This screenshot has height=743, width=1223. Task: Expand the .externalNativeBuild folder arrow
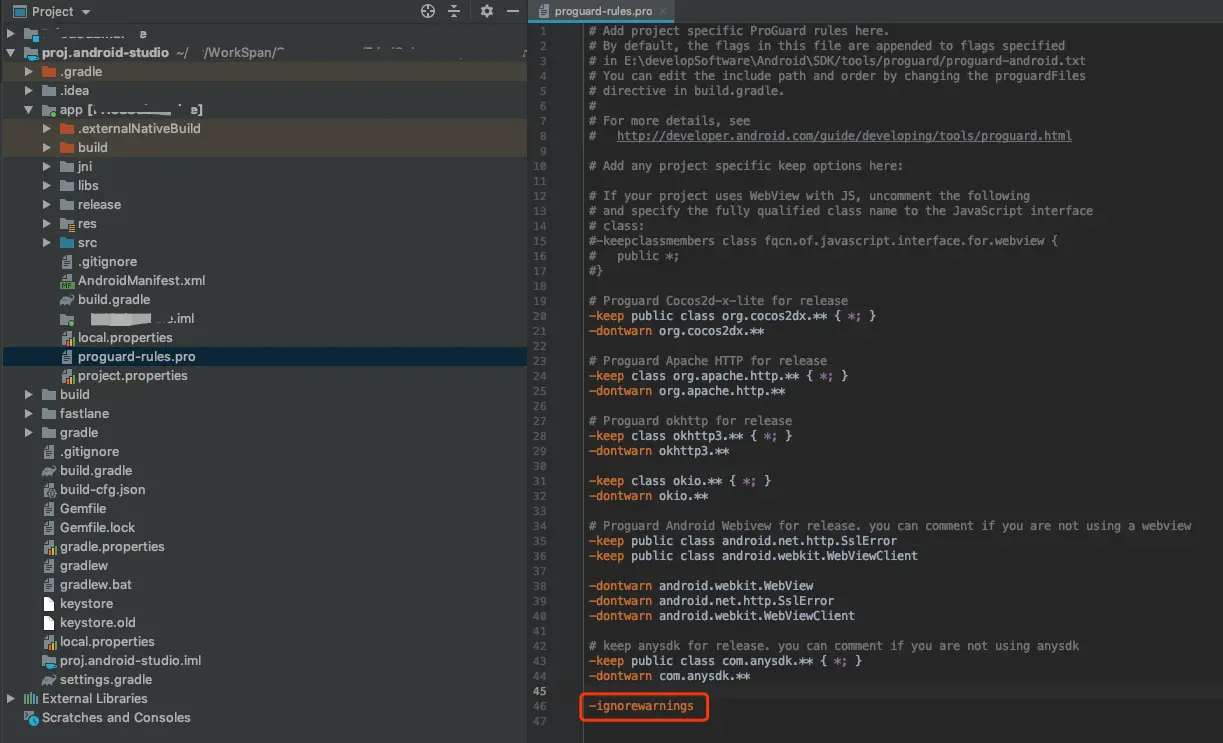[x=48, y=128]
